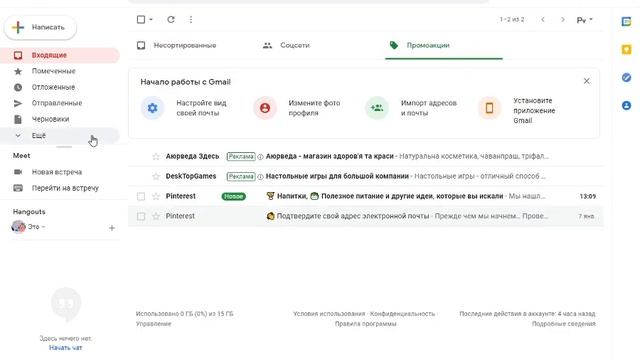
Task: Click the import contacts icon
Action: (x=377, y=108)
